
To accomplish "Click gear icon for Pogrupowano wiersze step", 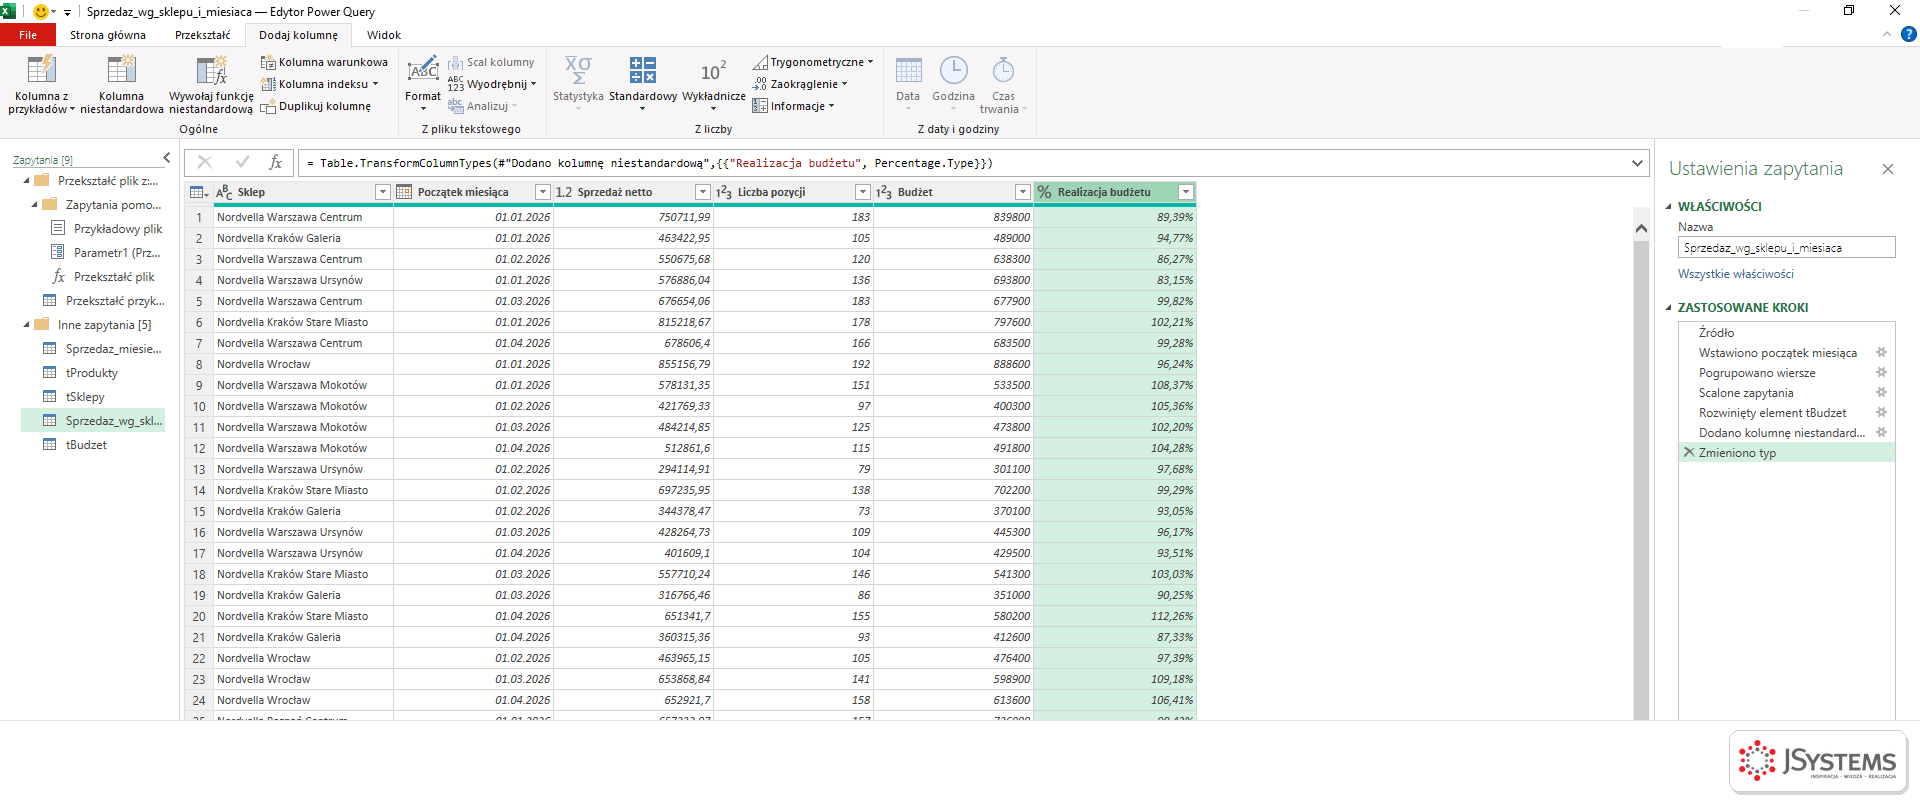I will click(1881, 373).
